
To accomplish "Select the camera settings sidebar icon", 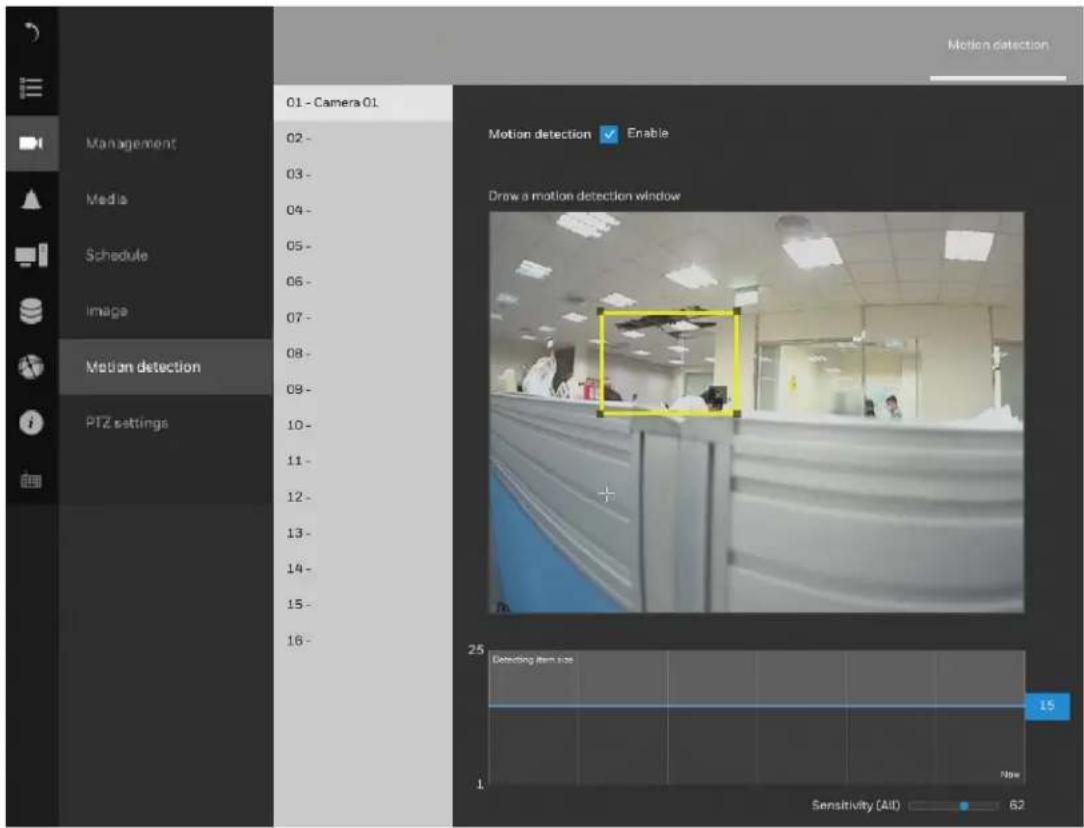I will click(x=31, y=143).
